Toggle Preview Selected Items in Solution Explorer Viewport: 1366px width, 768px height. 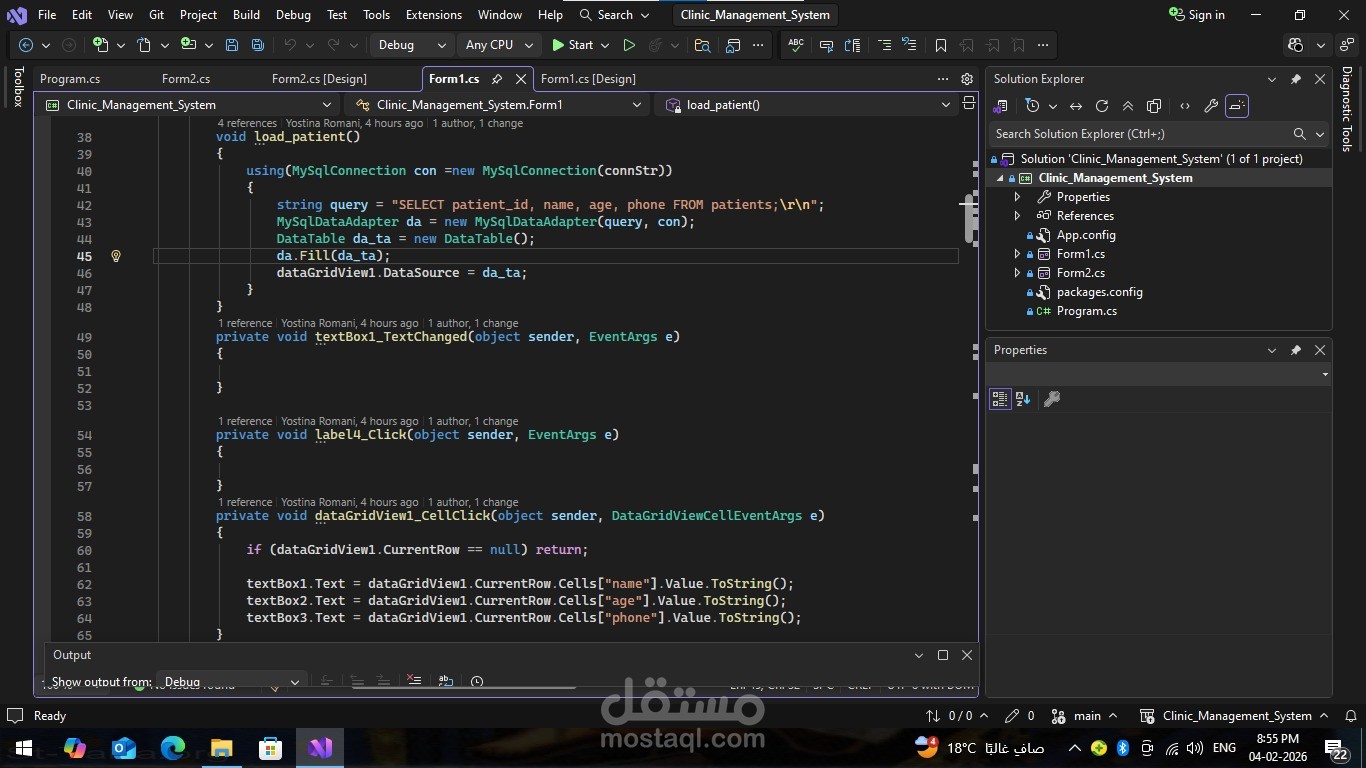click(1237, 106)
